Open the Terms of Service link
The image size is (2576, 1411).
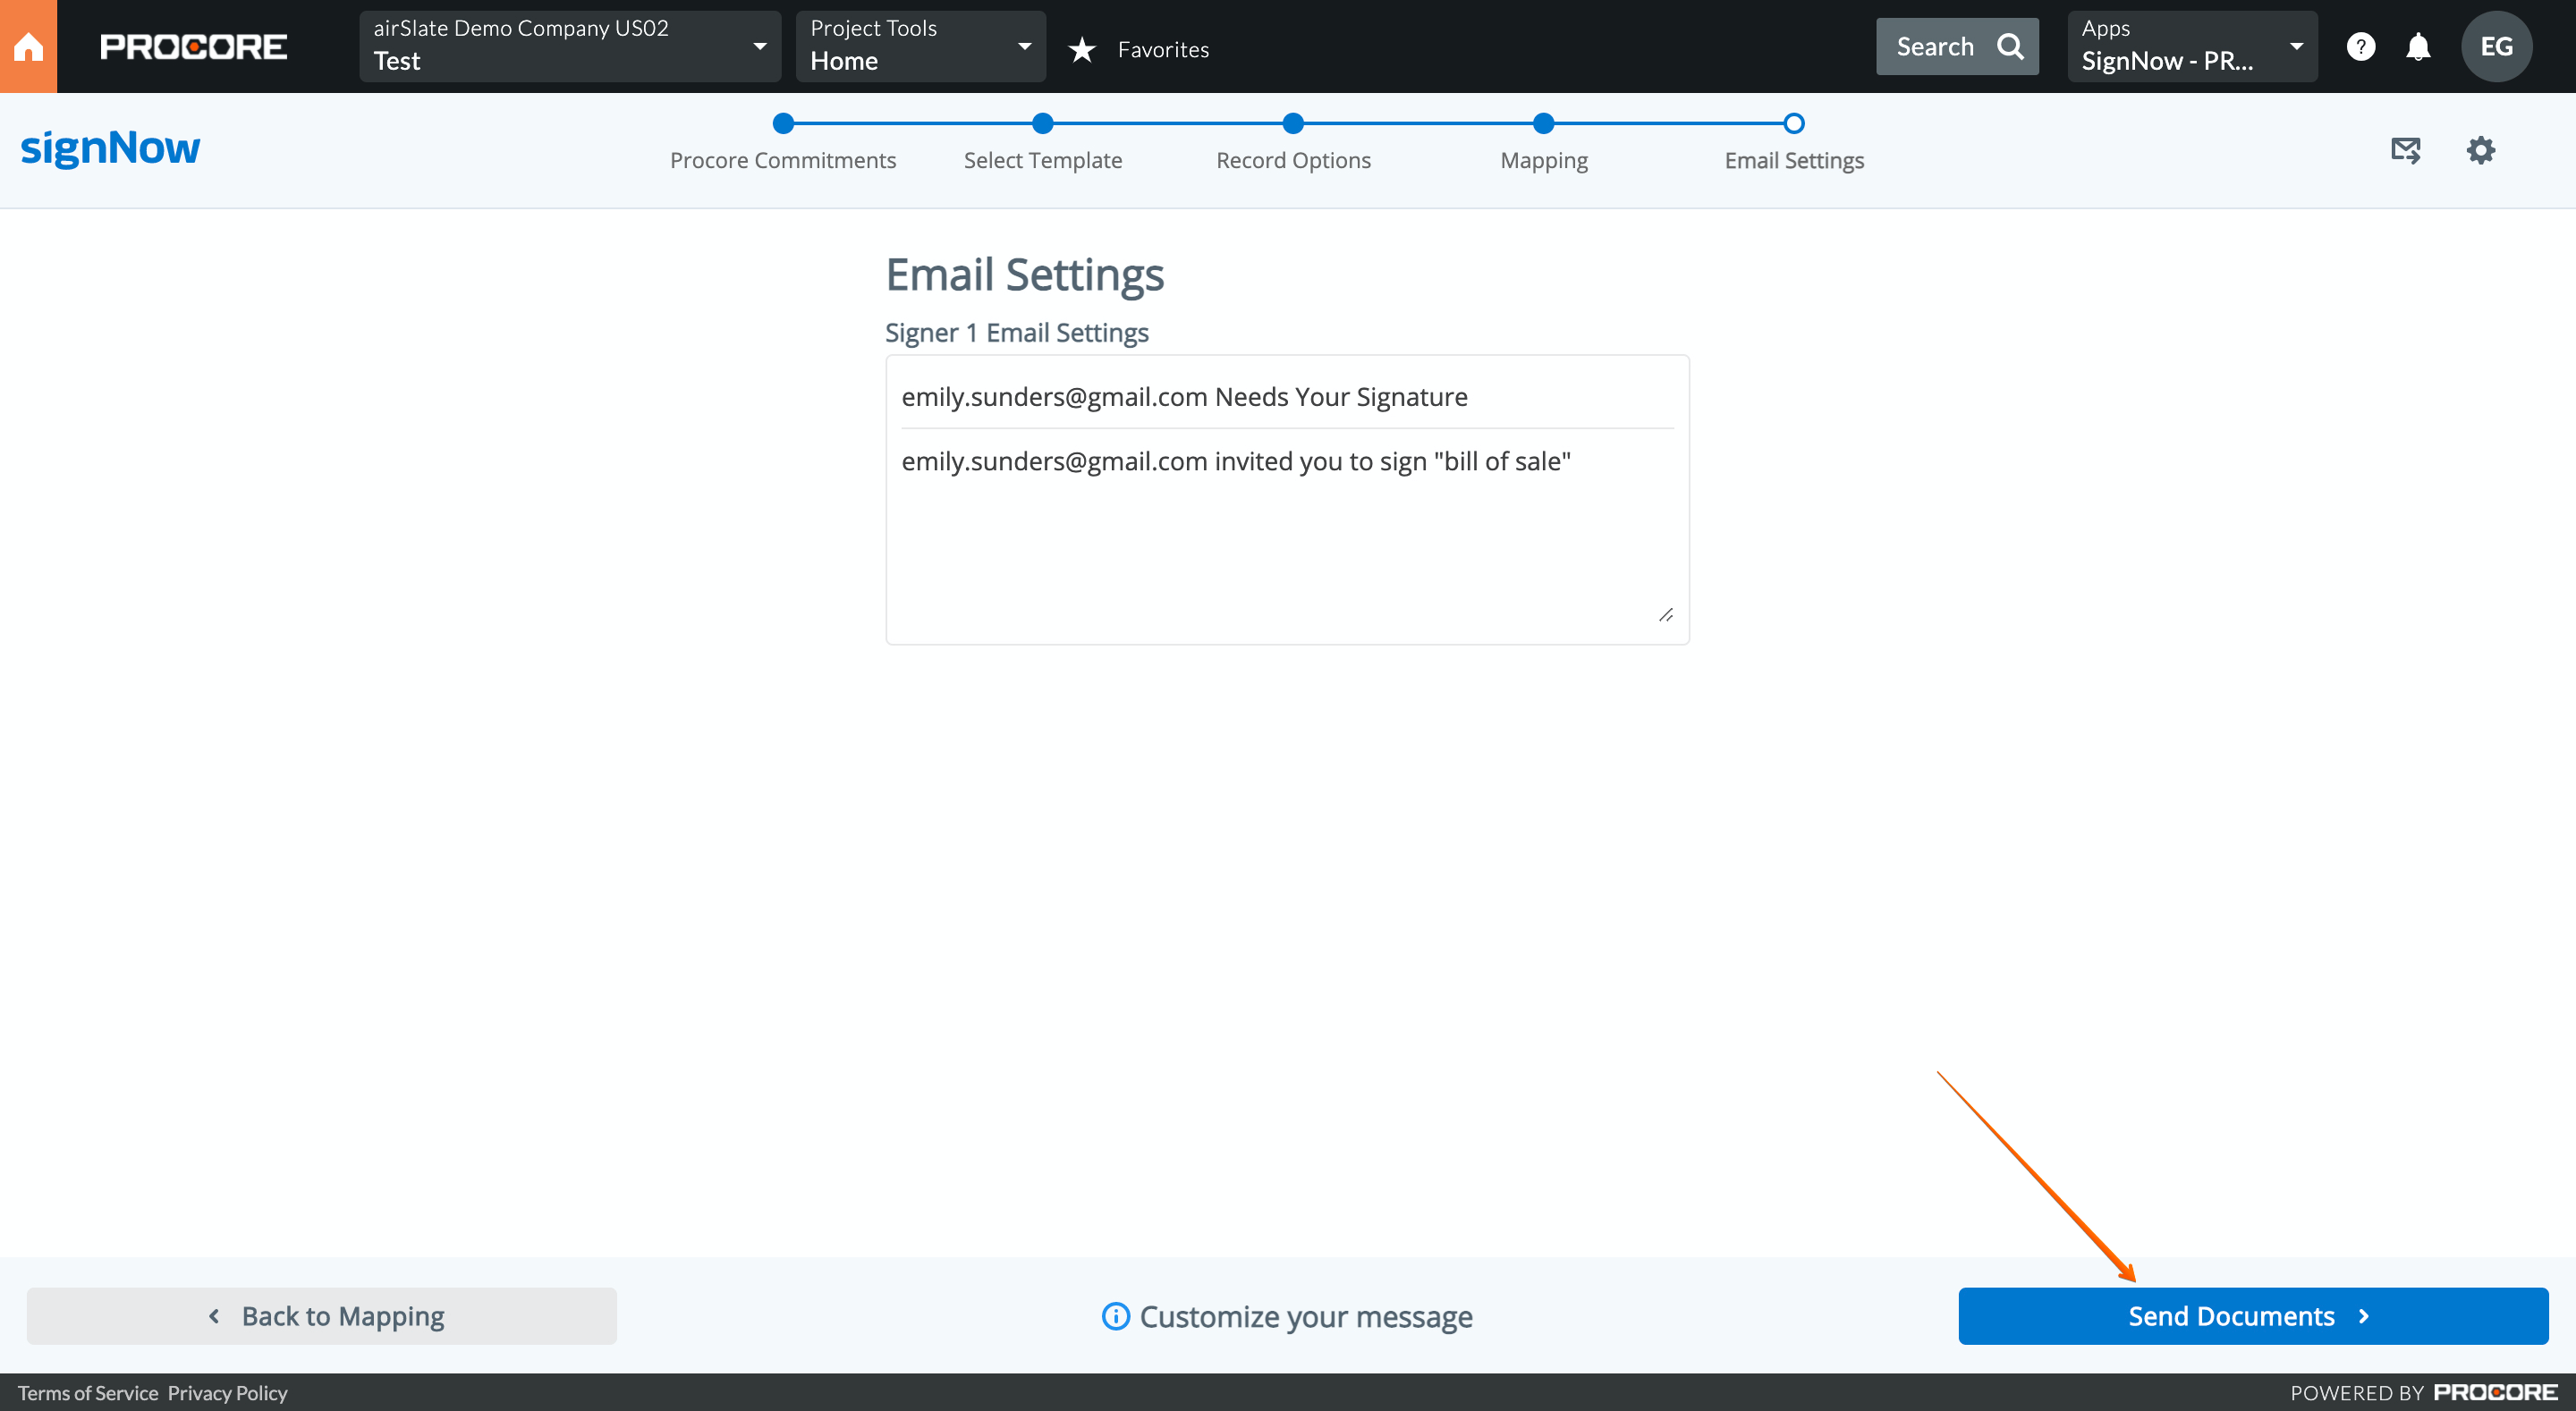(x=88, y=1393)
